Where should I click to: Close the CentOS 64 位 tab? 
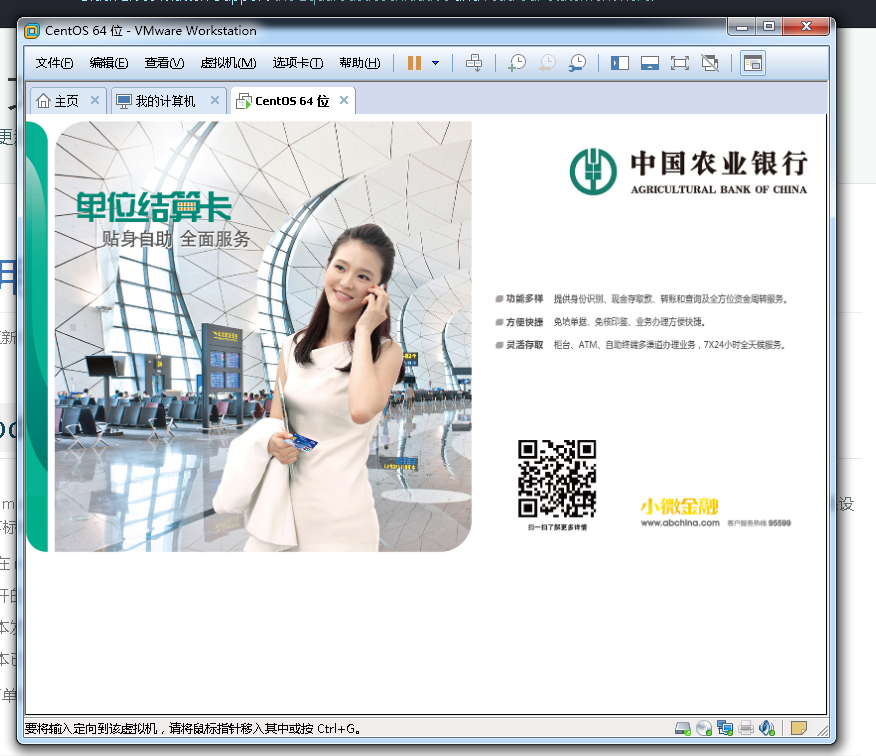pyautogui.click(x=343, y=100)
